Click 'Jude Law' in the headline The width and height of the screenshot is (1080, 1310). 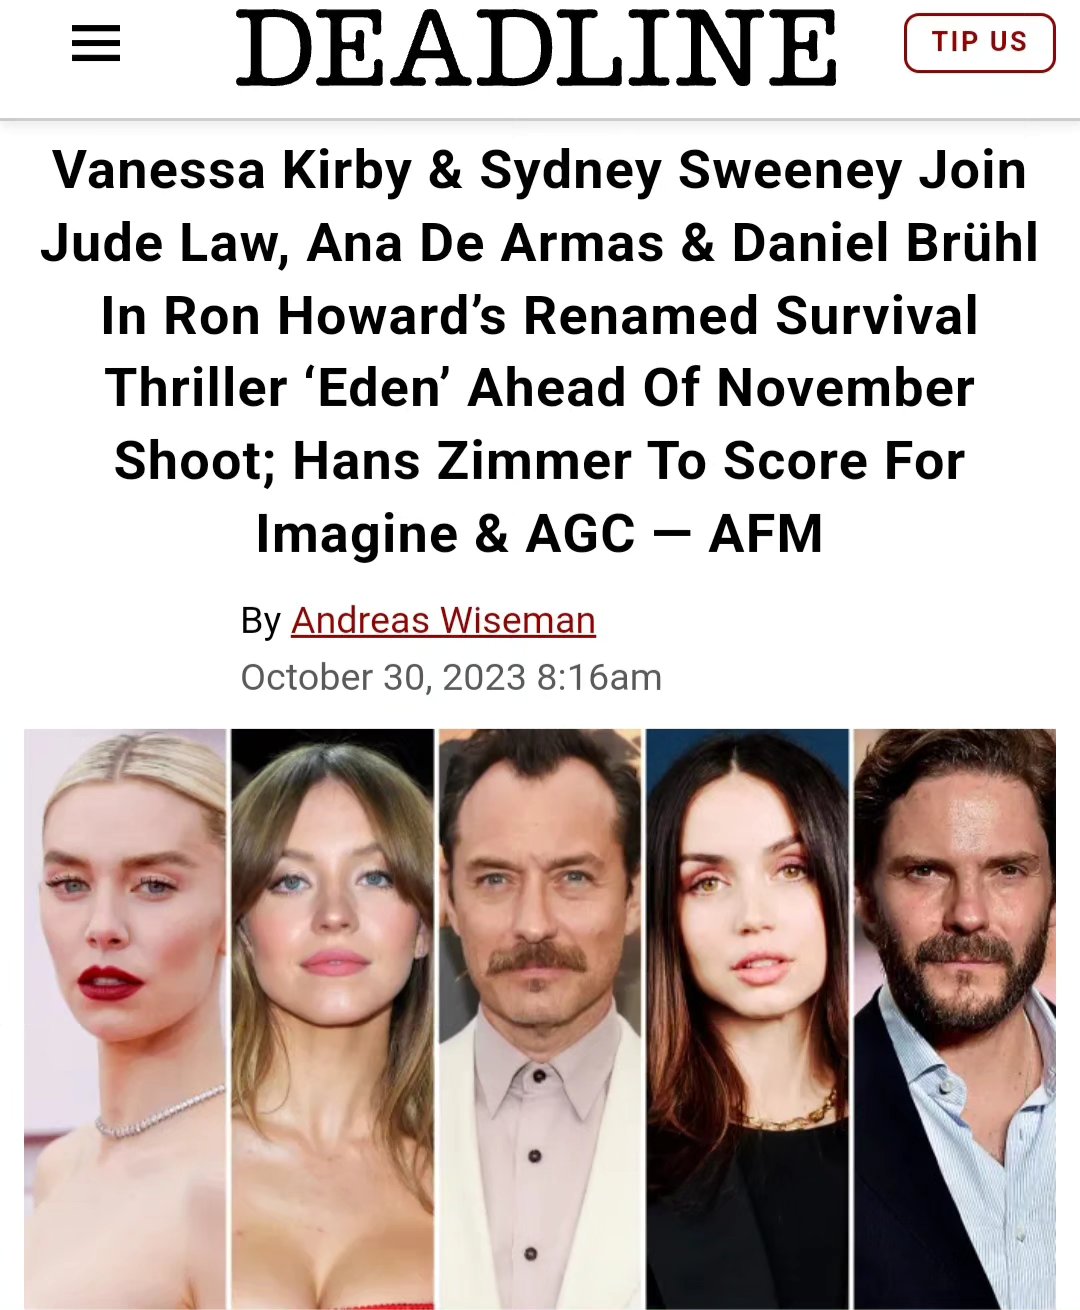click(158, 243)
